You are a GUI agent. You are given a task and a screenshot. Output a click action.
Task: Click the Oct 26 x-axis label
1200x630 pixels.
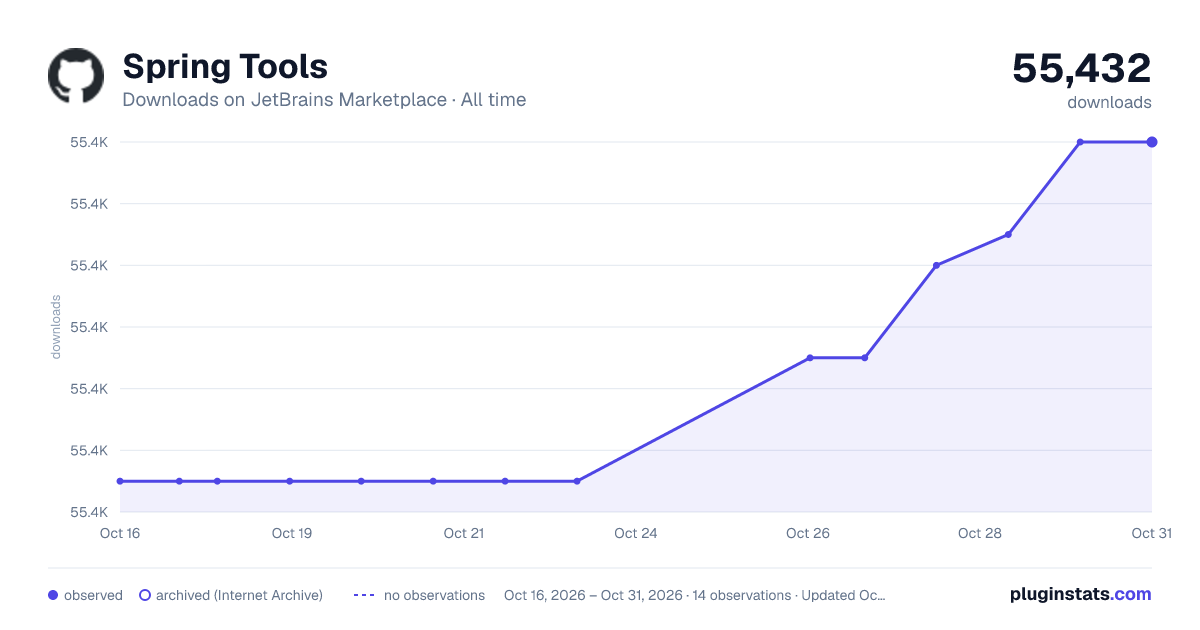(x=808, y=533)
